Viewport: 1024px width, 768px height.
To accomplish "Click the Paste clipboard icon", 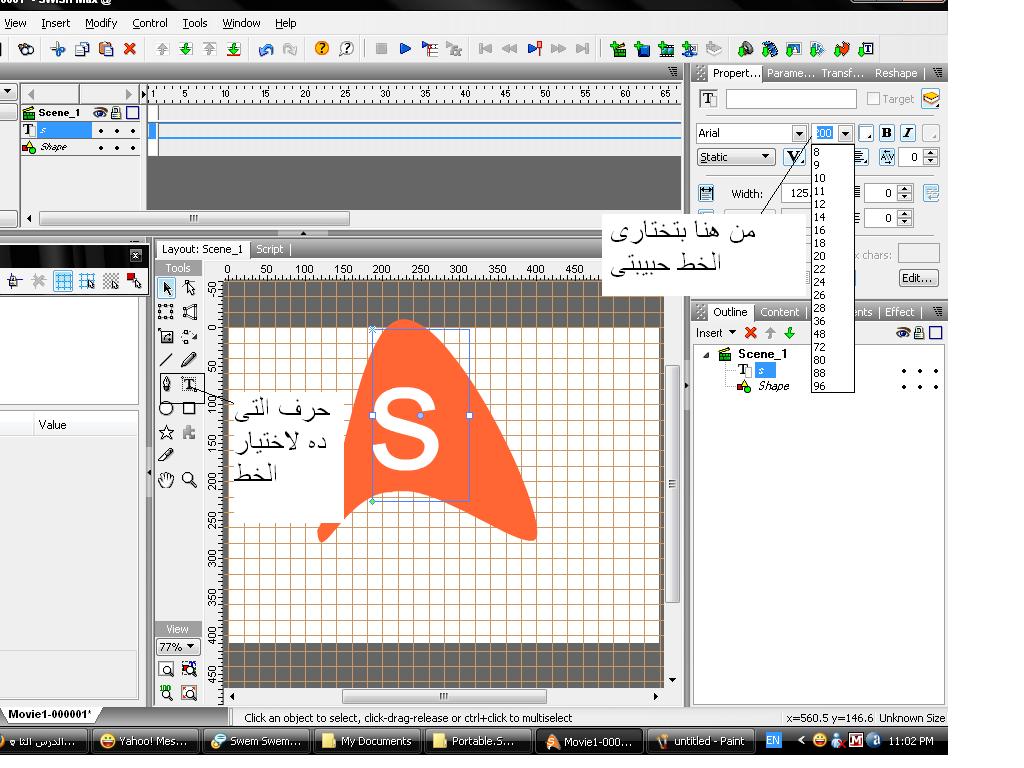I will point(106,49).
